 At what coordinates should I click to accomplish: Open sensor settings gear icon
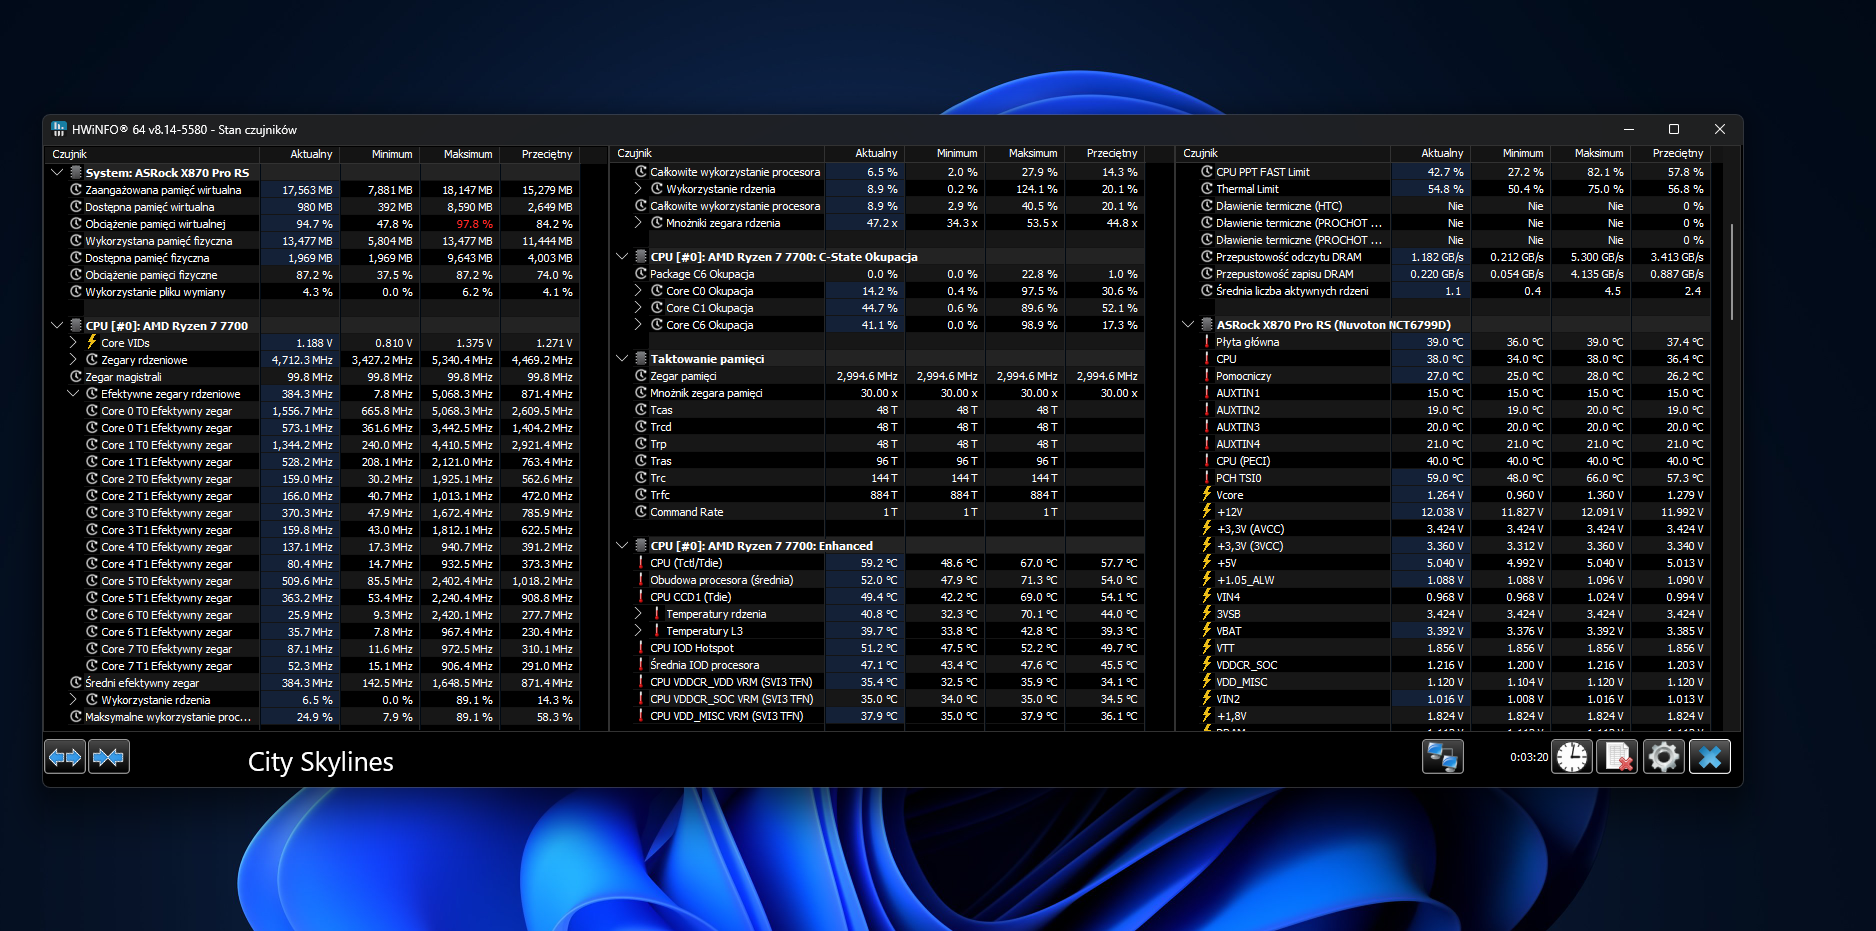pyautogui.click(x=1664, y=757)
